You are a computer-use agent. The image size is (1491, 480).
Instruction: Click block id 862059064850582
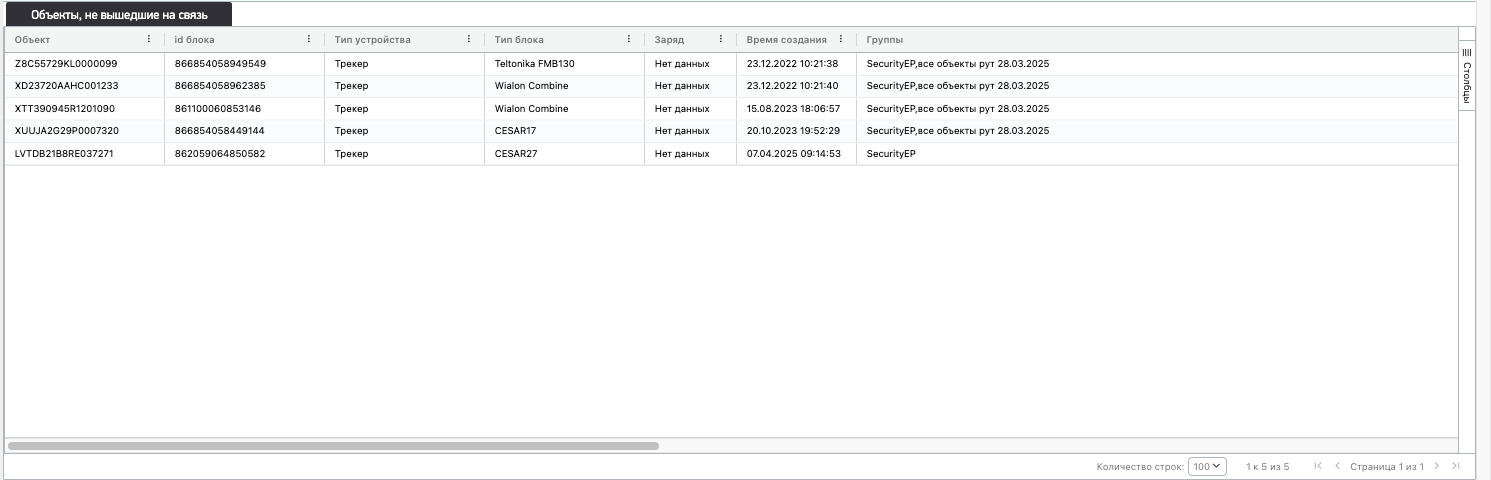220,154
